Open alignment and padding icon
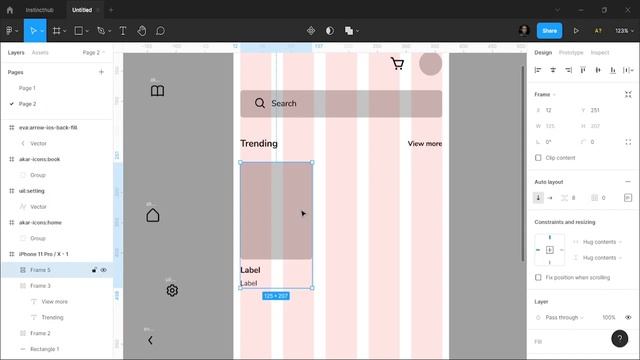640x360 pixels. click(628, 198)
